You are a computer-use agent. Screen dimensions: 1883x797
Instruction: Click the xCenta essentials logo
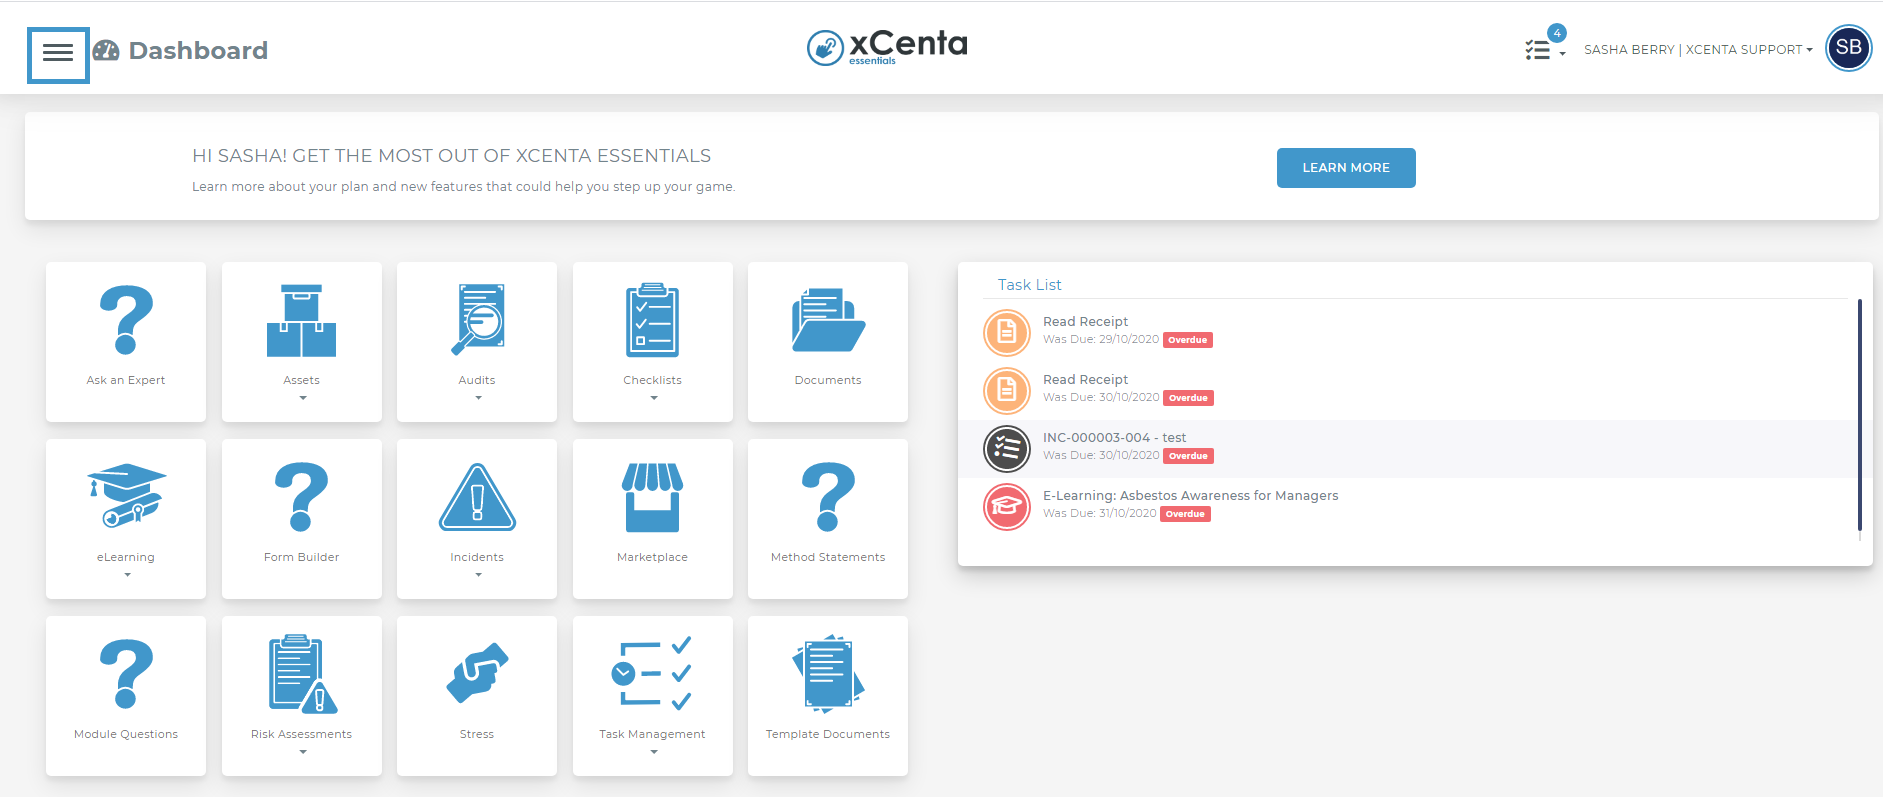pos(887,46)
